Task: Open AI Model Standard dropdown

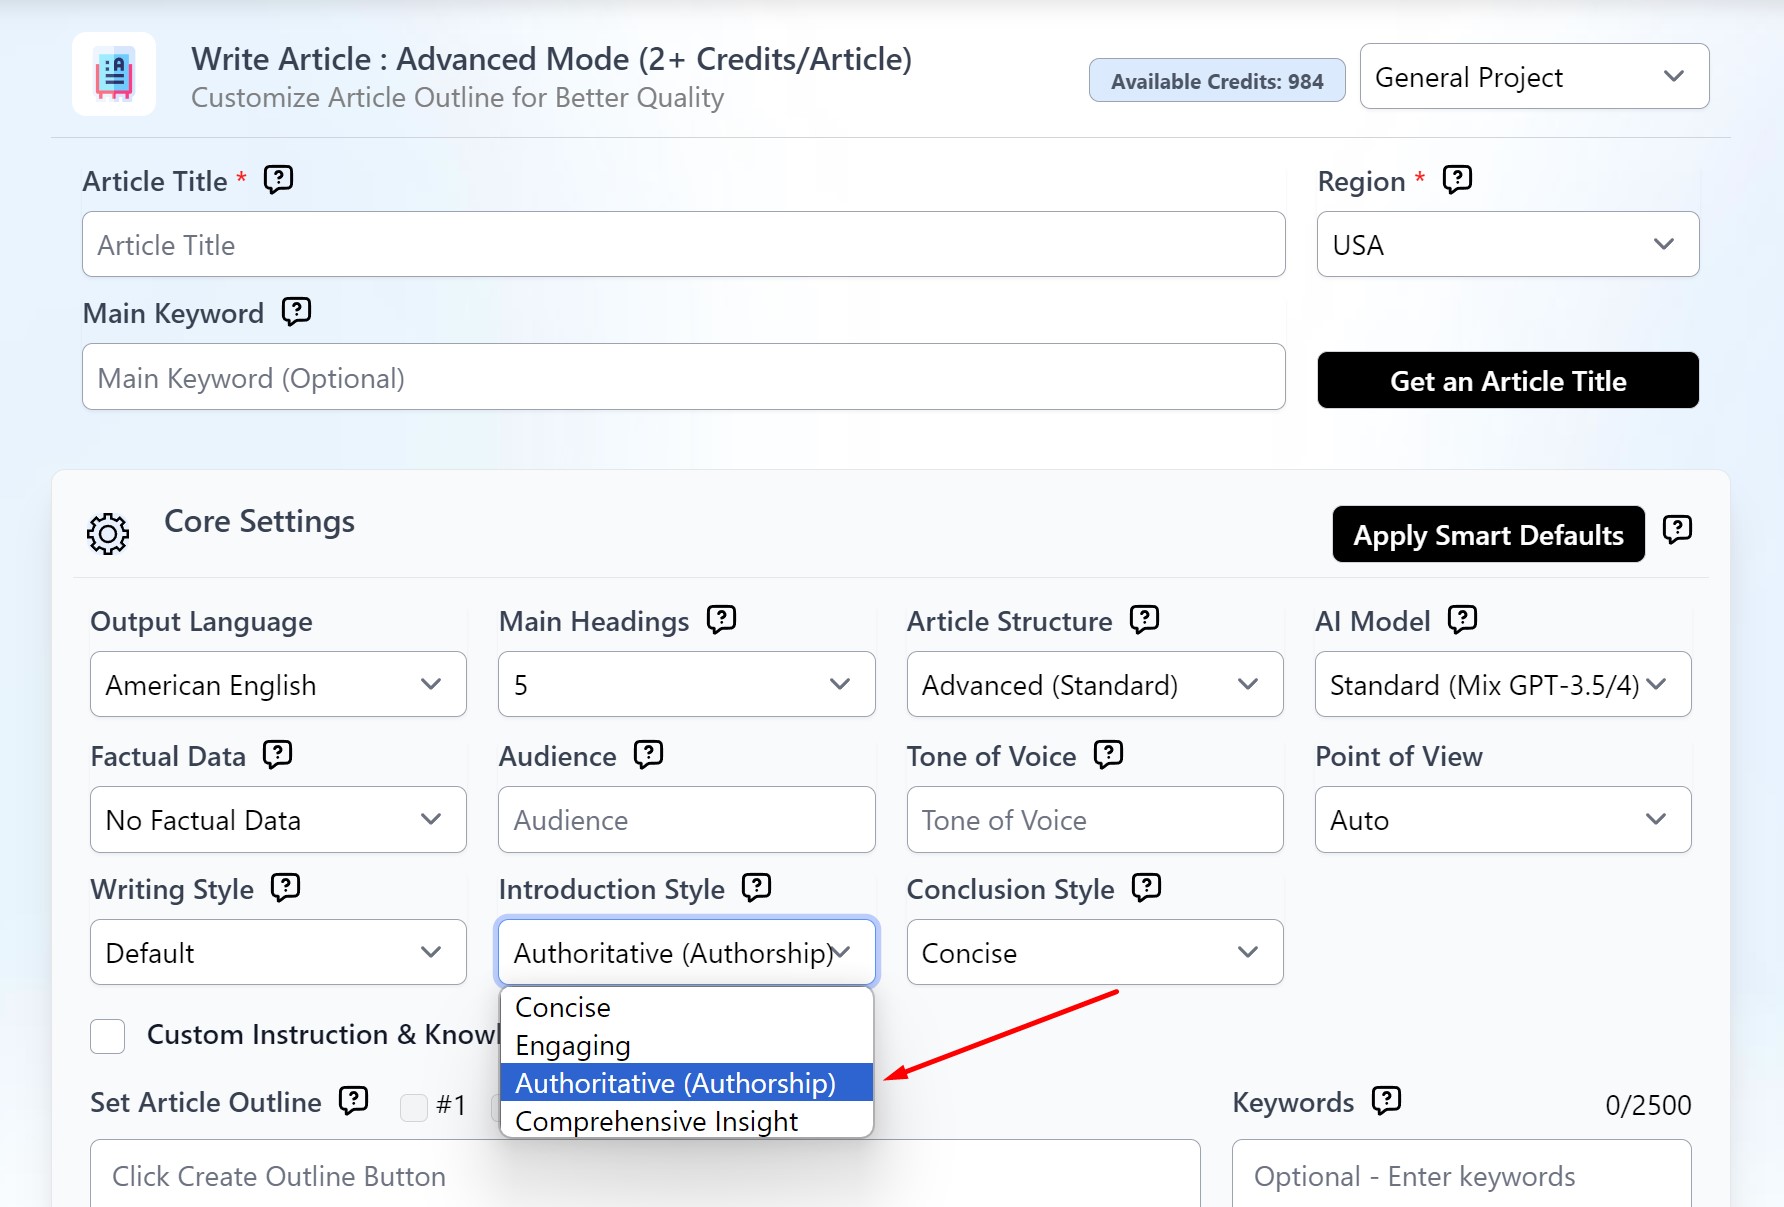Action: [1503, 684]
